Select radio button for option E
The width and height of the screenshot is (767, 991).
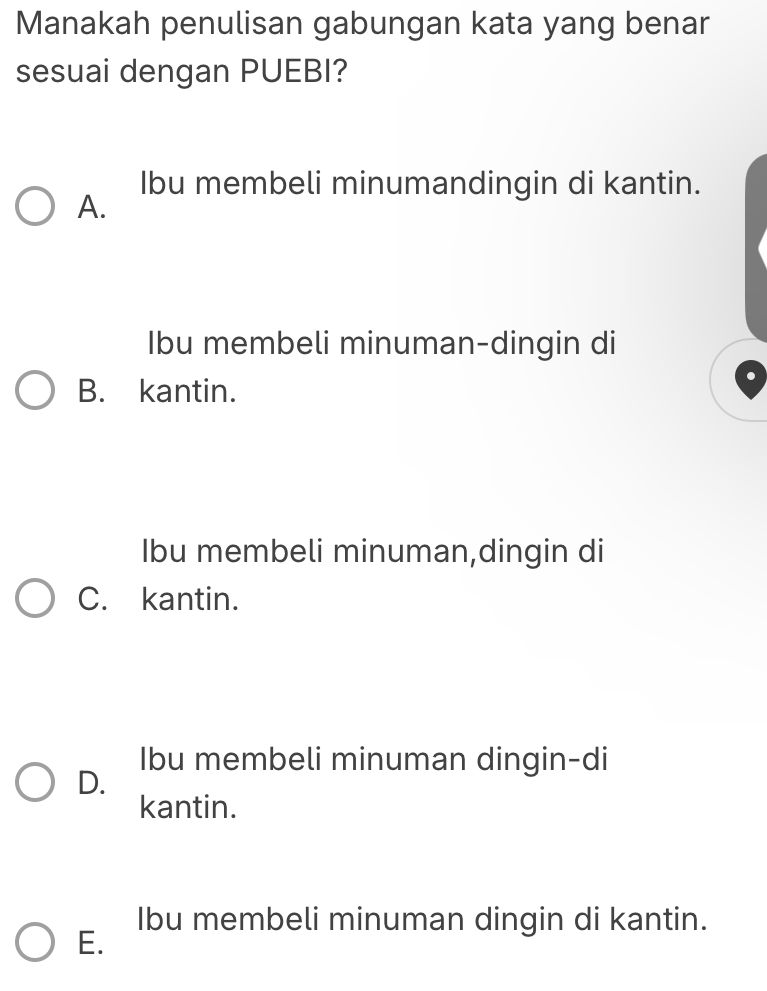pyautogui.click(x=34, y=941)
